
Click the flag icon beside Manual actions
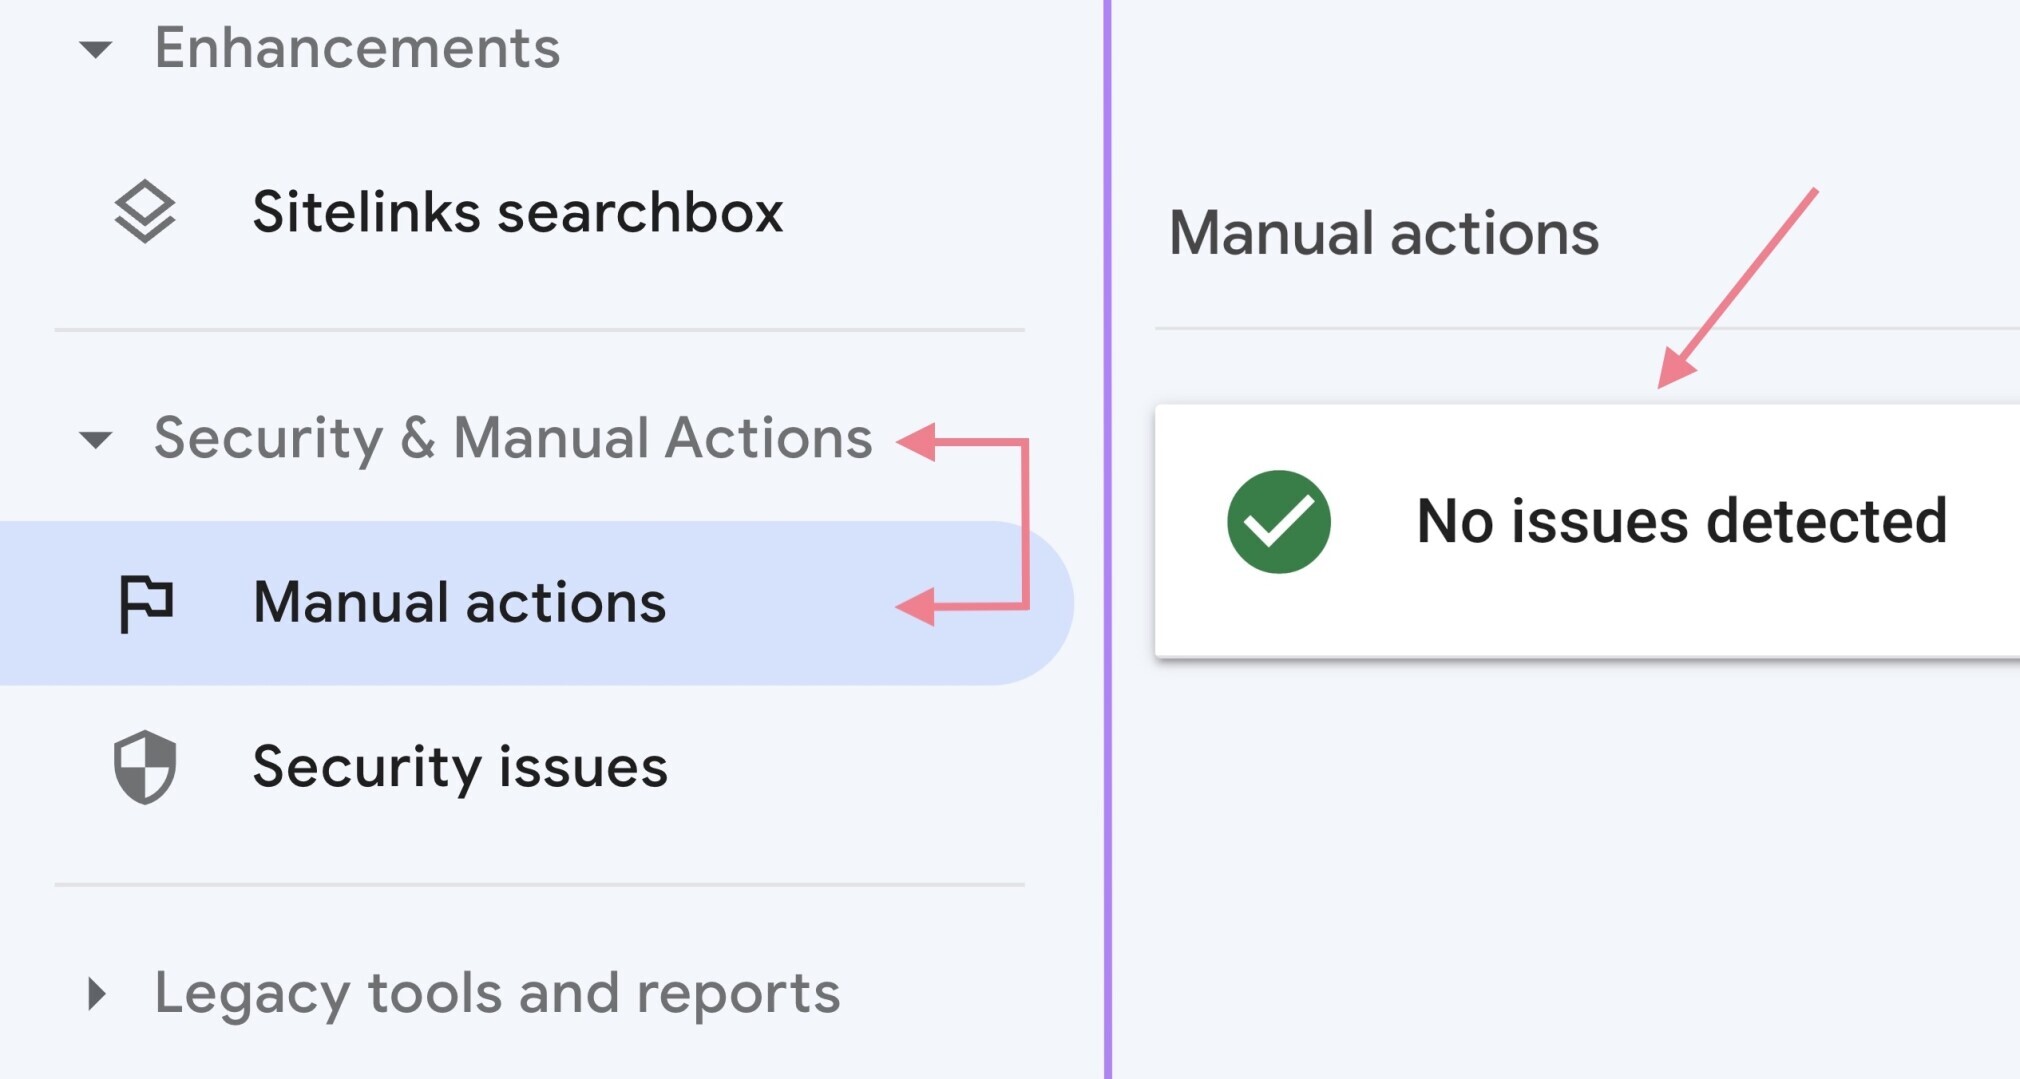(x=146, y=602)
